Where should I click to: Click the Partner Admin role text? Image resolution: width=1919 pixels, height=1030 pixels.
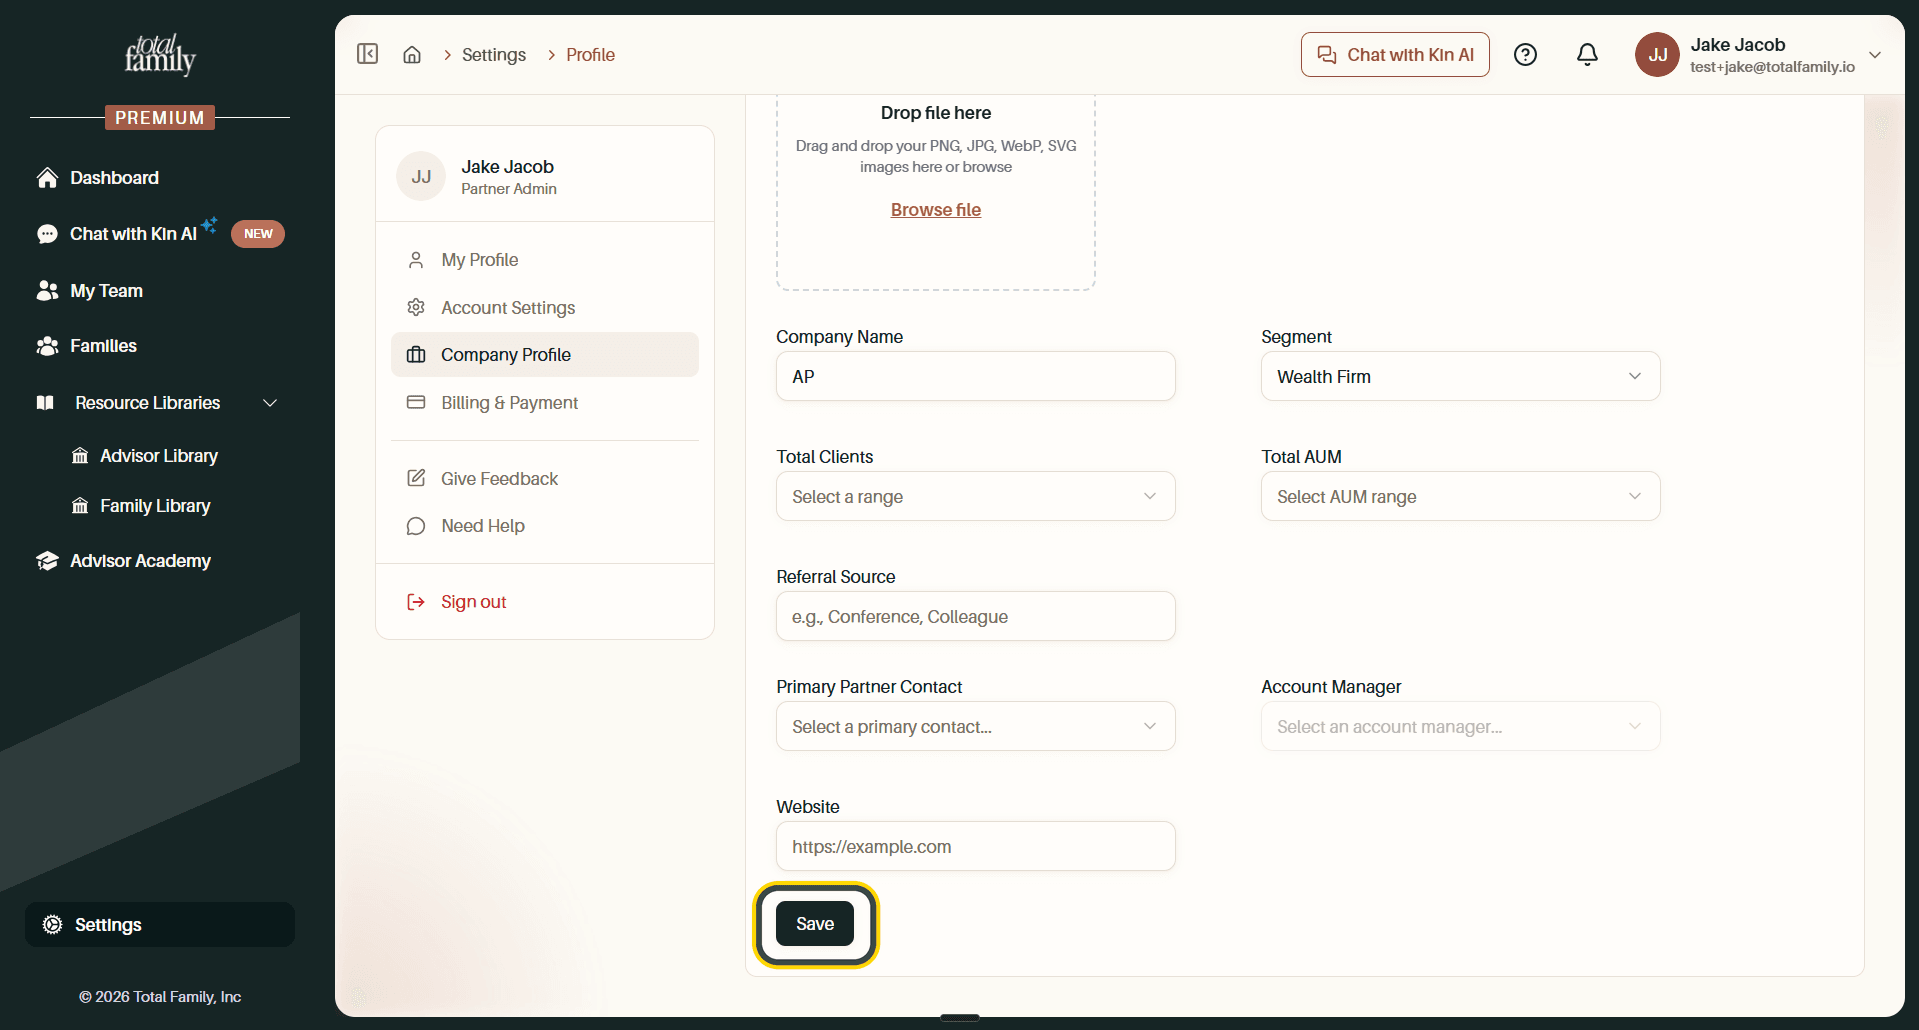pos(509,189)
